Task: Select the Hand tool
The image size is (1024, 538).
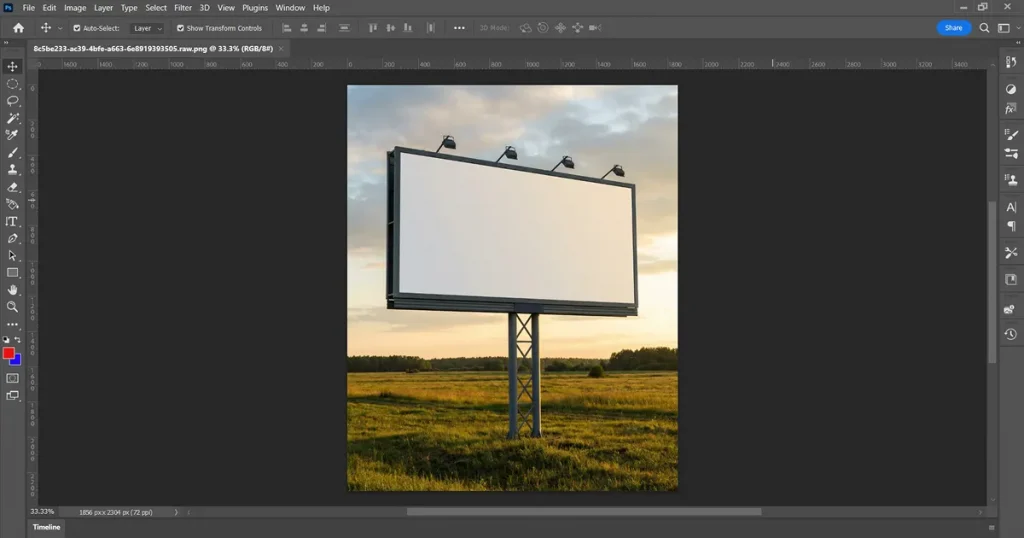Action: [x=12, y=290]
